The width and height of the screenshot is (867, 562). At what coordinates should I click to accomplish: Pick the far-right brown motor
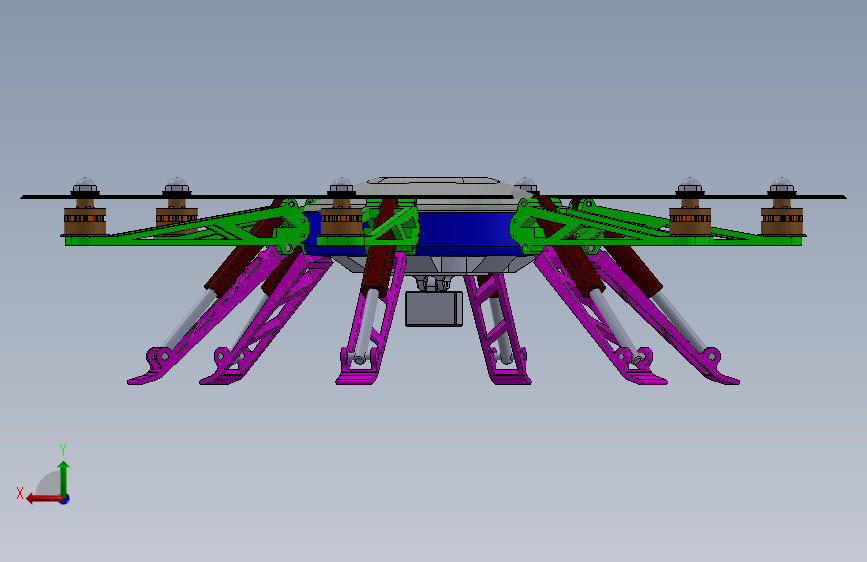(x=781, y=220)
